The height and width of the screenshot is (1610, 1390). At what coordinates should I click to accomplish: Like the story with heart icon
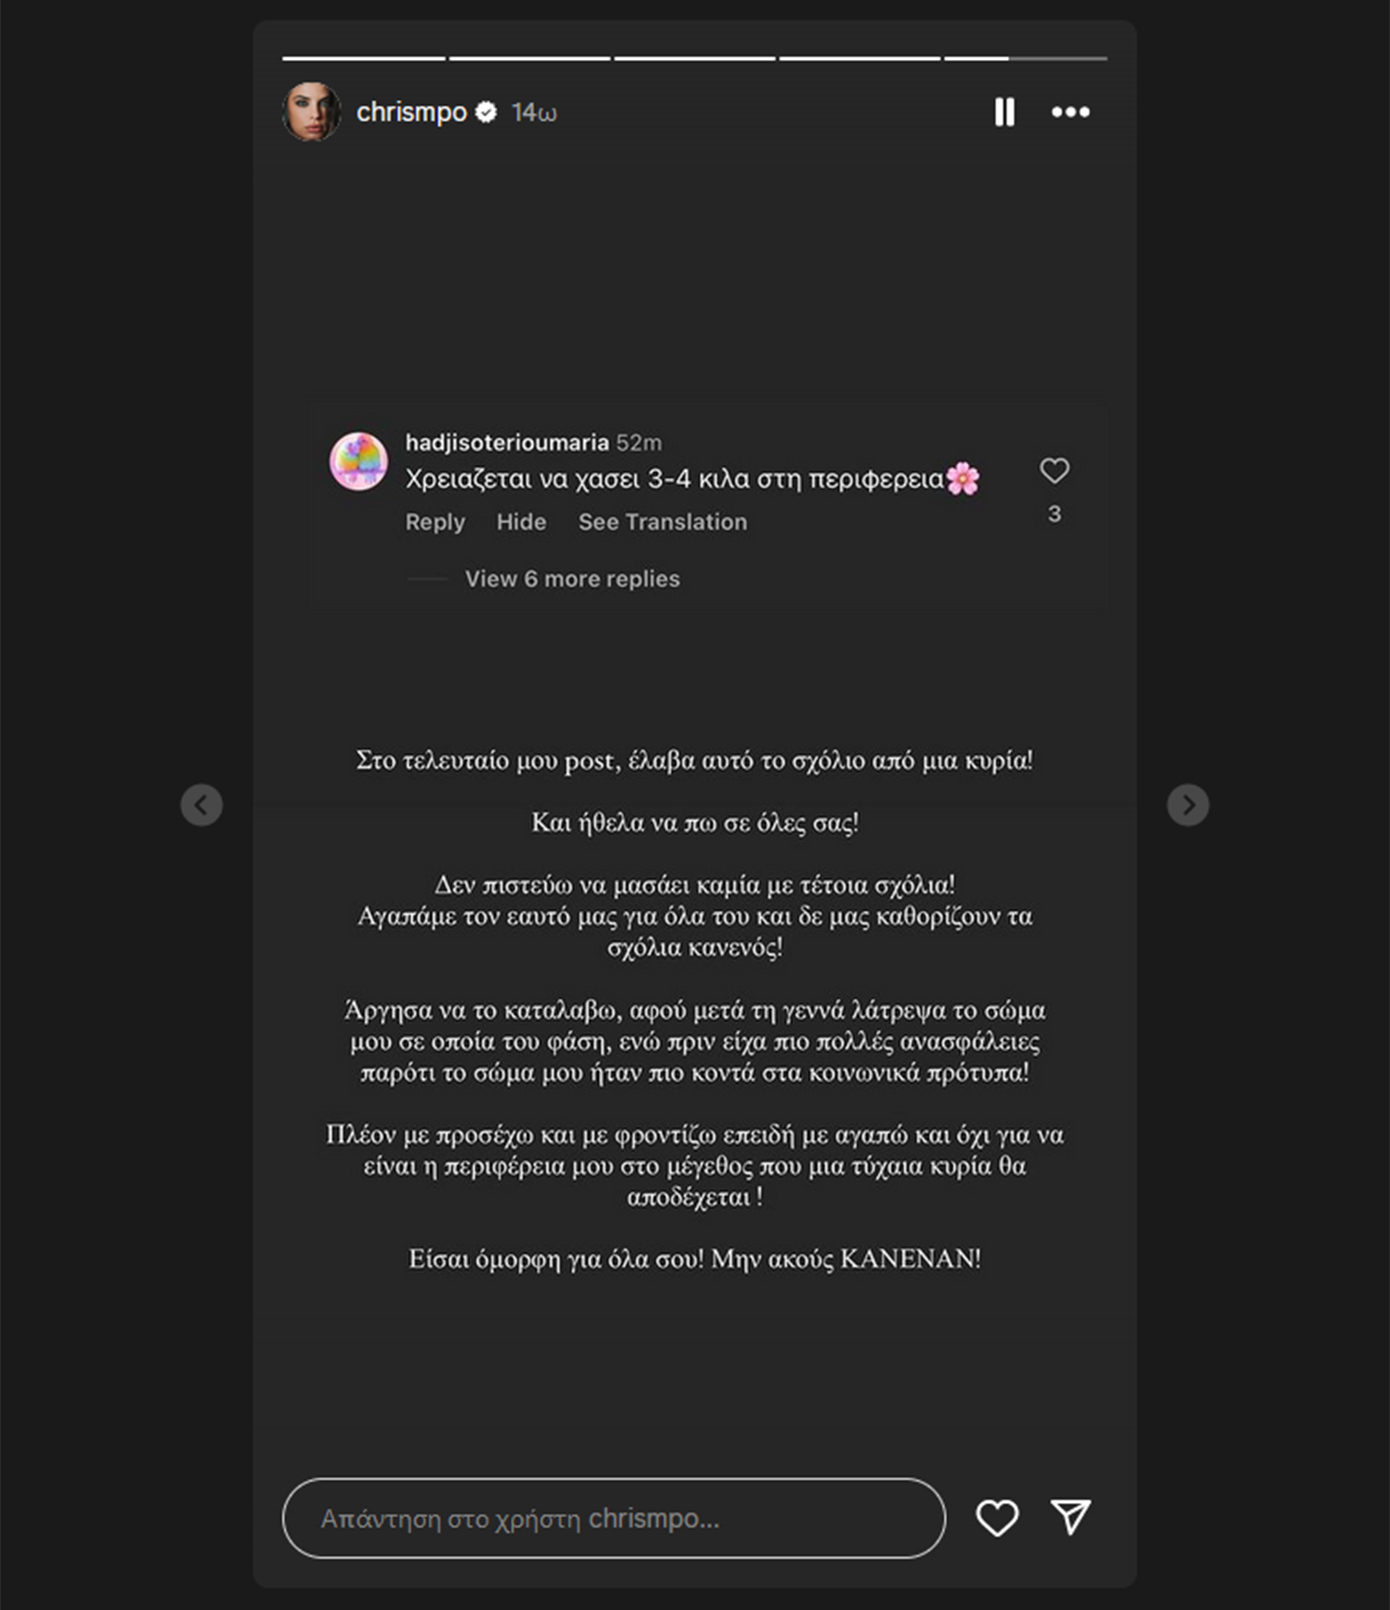997,1518
